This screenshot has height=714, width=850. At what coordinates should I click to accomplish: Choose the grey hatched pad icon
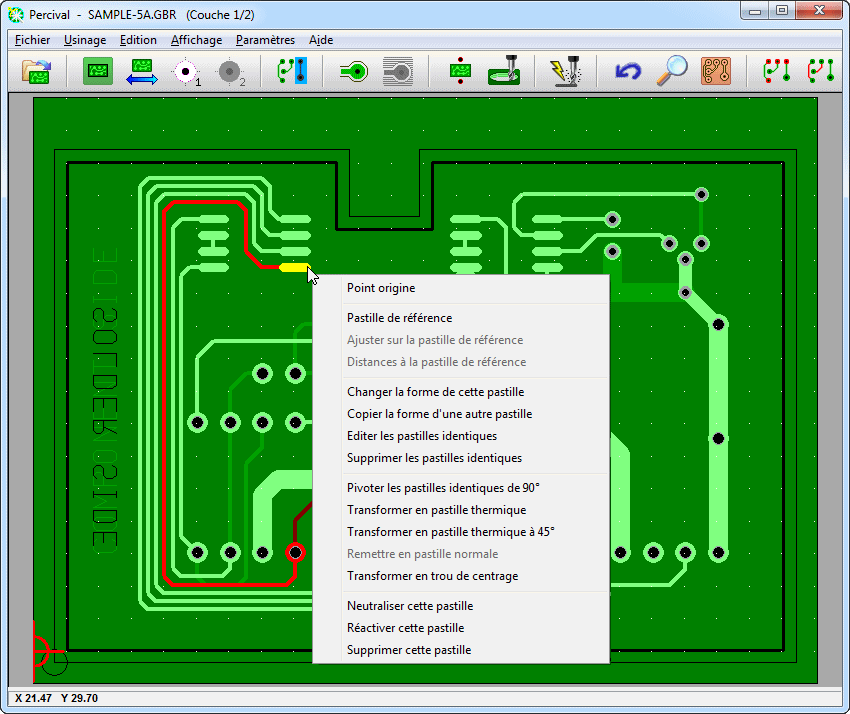398,71
